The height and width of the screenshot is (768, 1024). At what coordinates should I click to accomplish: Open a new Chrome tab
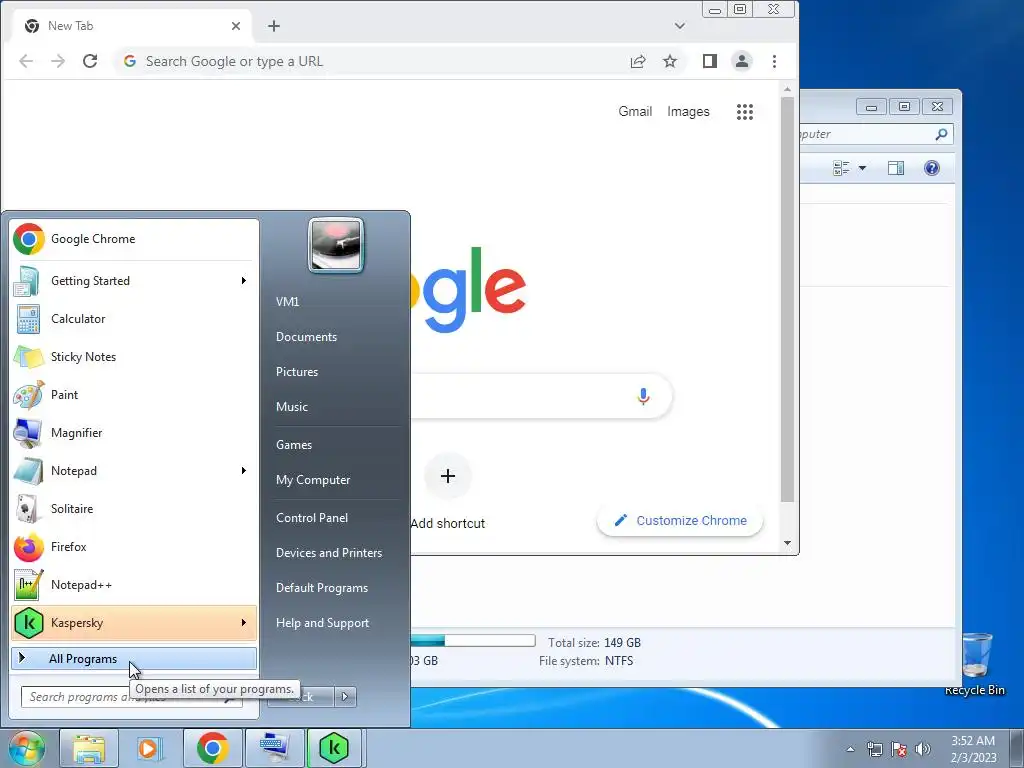coord(274,26)
